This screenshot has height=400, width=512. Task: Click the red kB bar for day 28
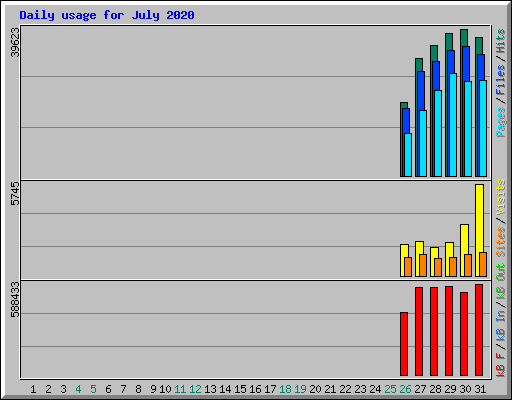(x=434, y=331)
